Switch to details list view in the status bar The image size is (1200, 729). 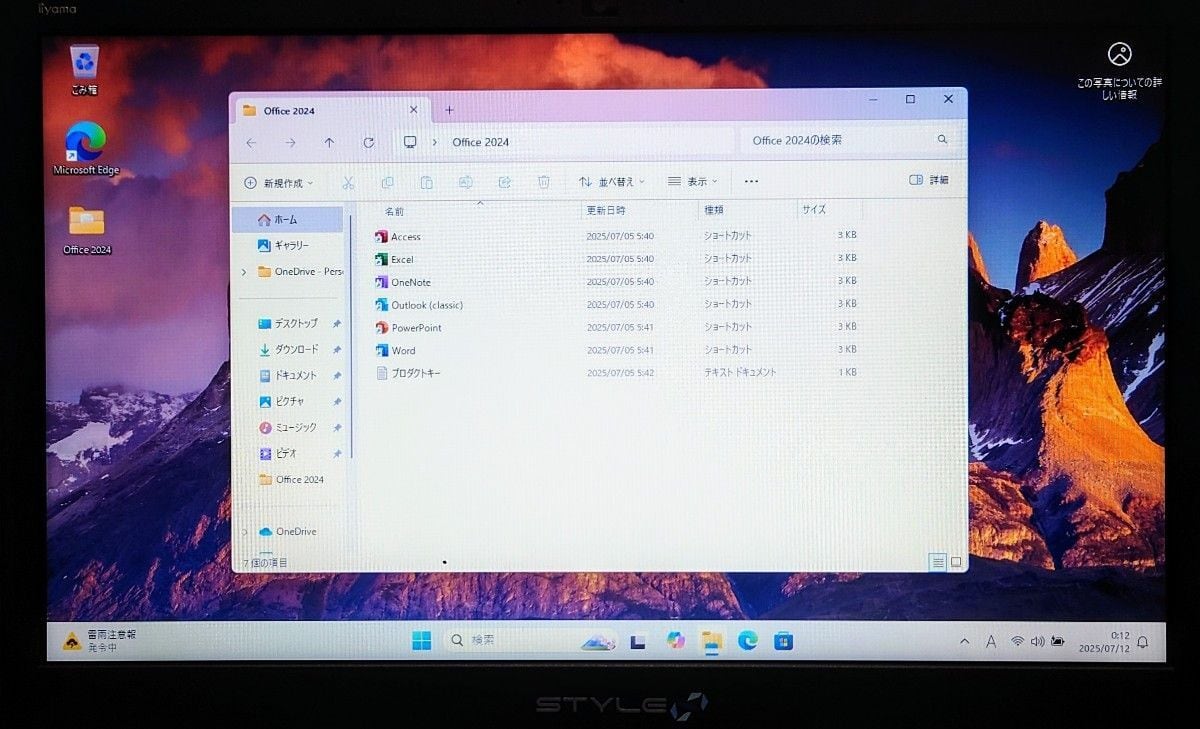pyautogui.click(x=937, y=562)
